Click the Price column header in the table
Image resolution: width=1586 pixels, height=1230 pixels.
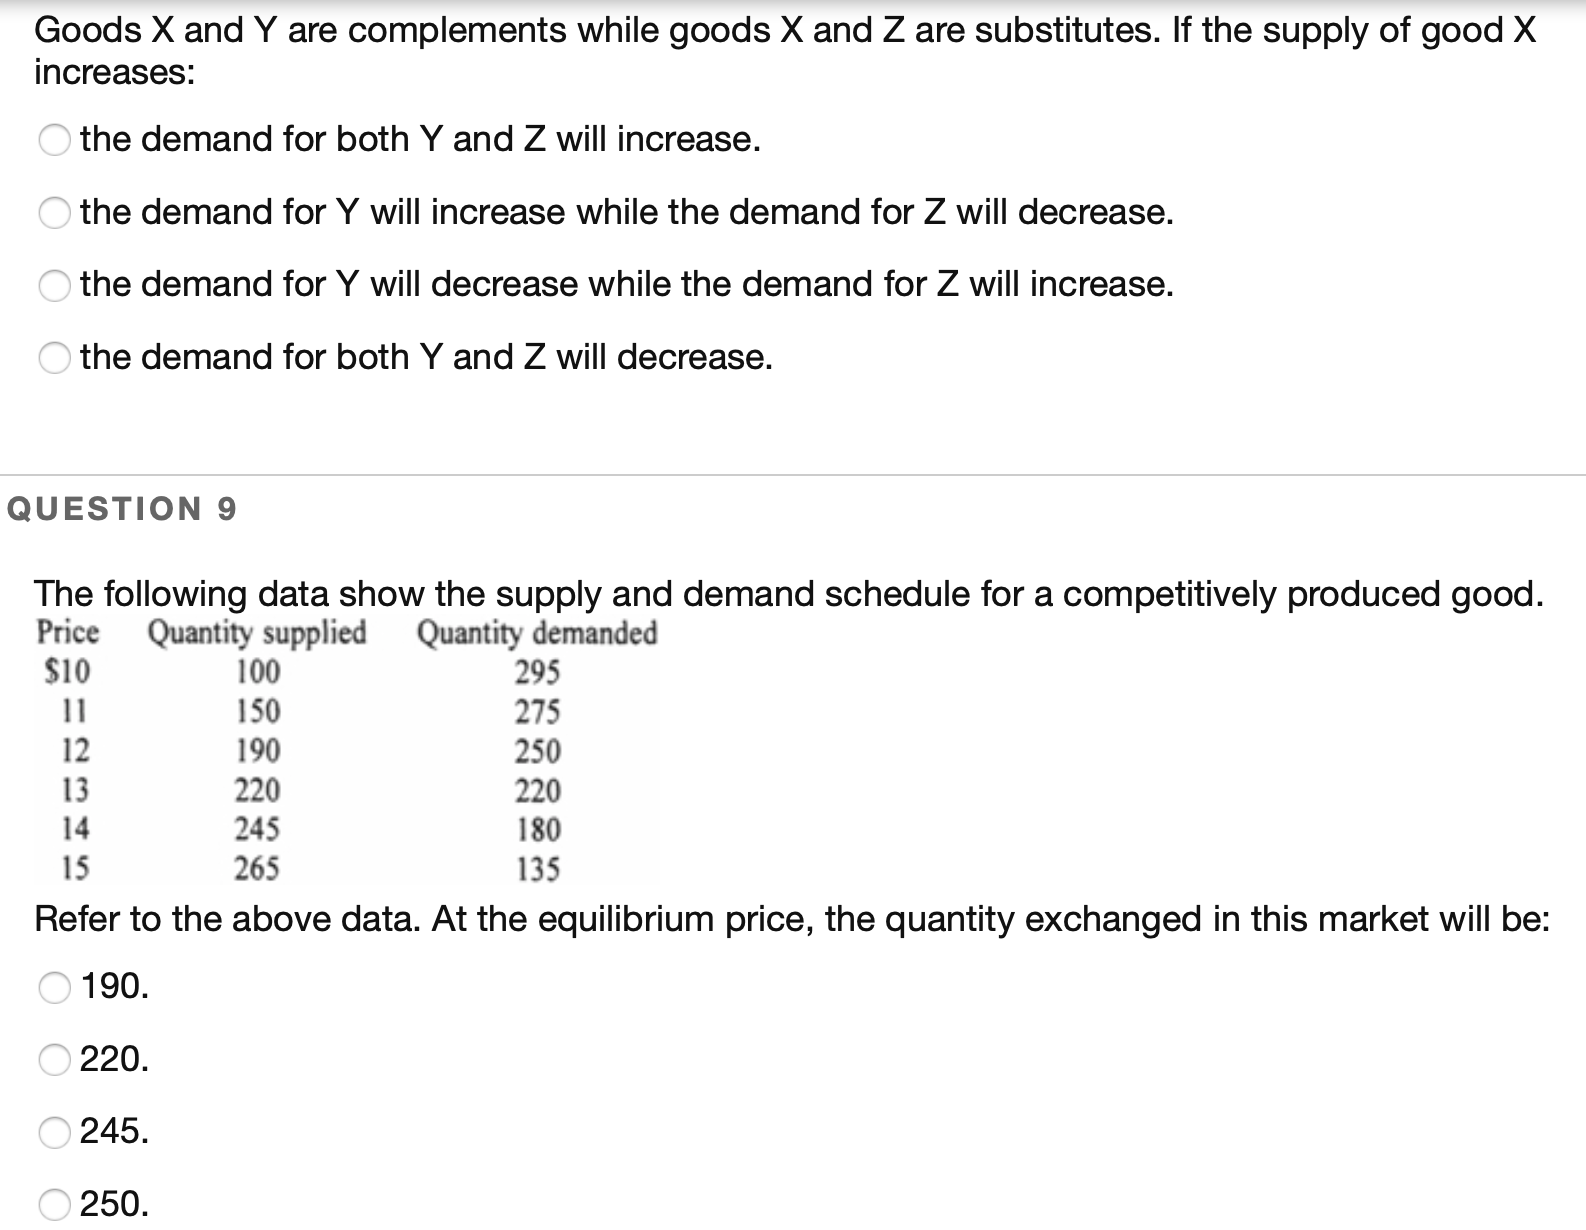pyautogui.click(x=70, y=633)
